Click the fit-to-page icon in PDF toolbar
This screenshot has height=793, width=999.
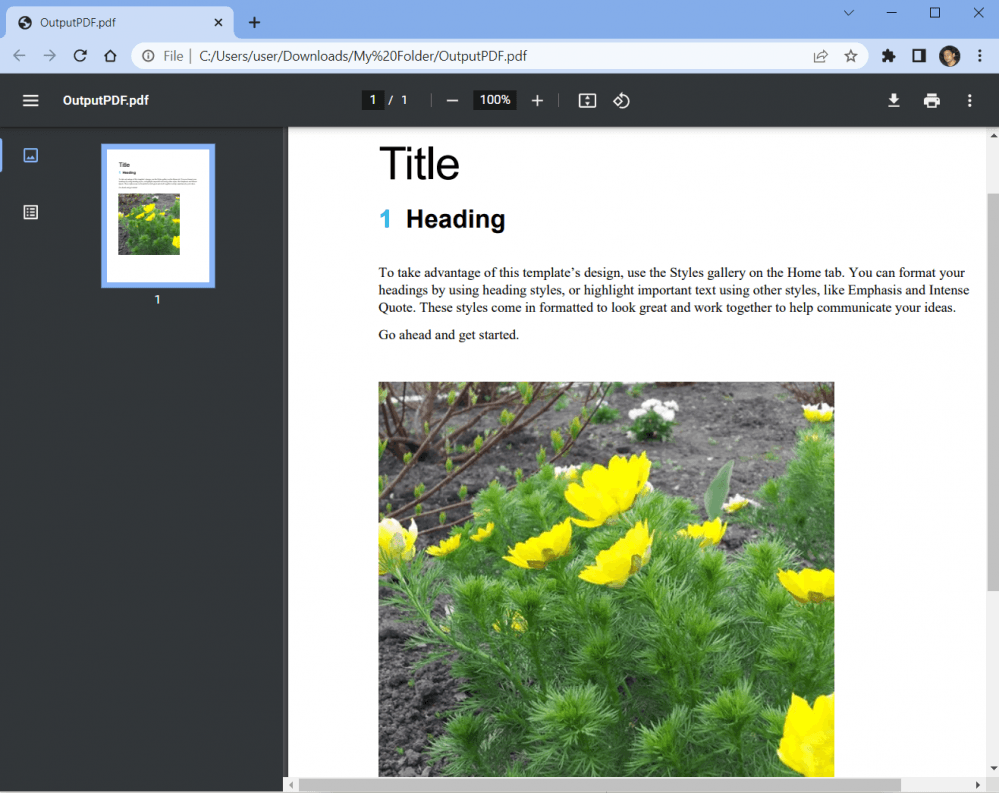point(586,100)
